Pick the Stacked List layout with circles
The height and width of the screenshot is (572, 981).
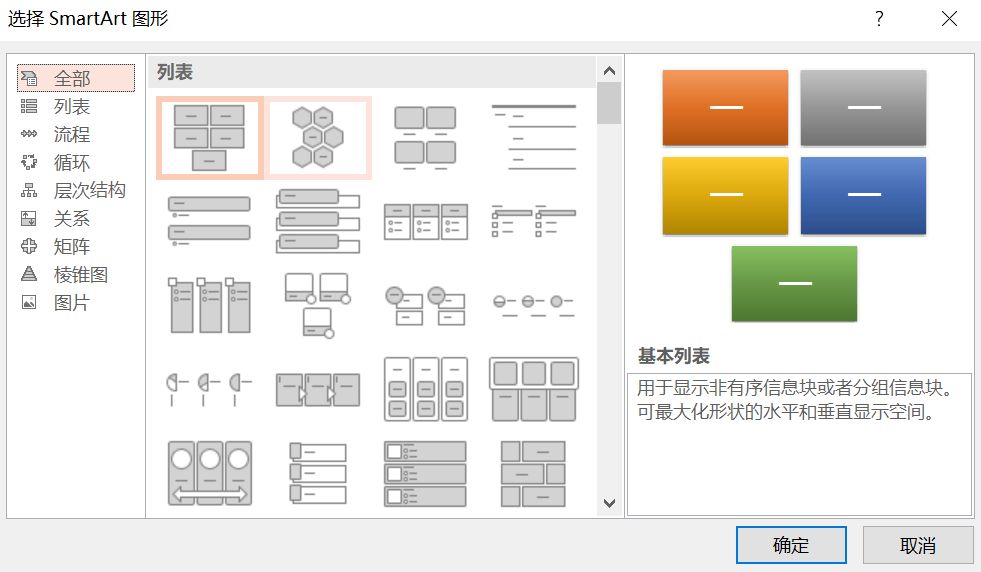pos(425,305)
